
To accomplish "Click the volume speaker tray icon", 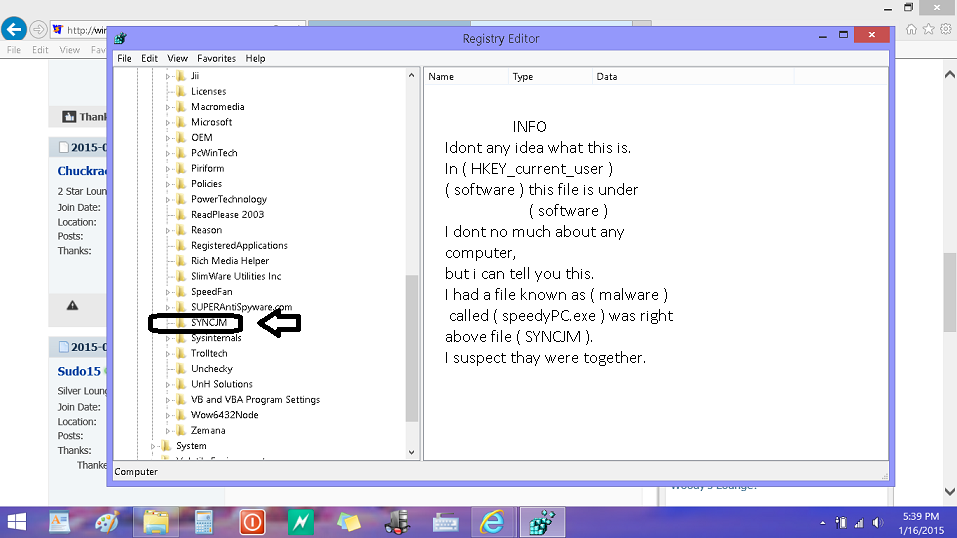I will click(x=878, y=523).
